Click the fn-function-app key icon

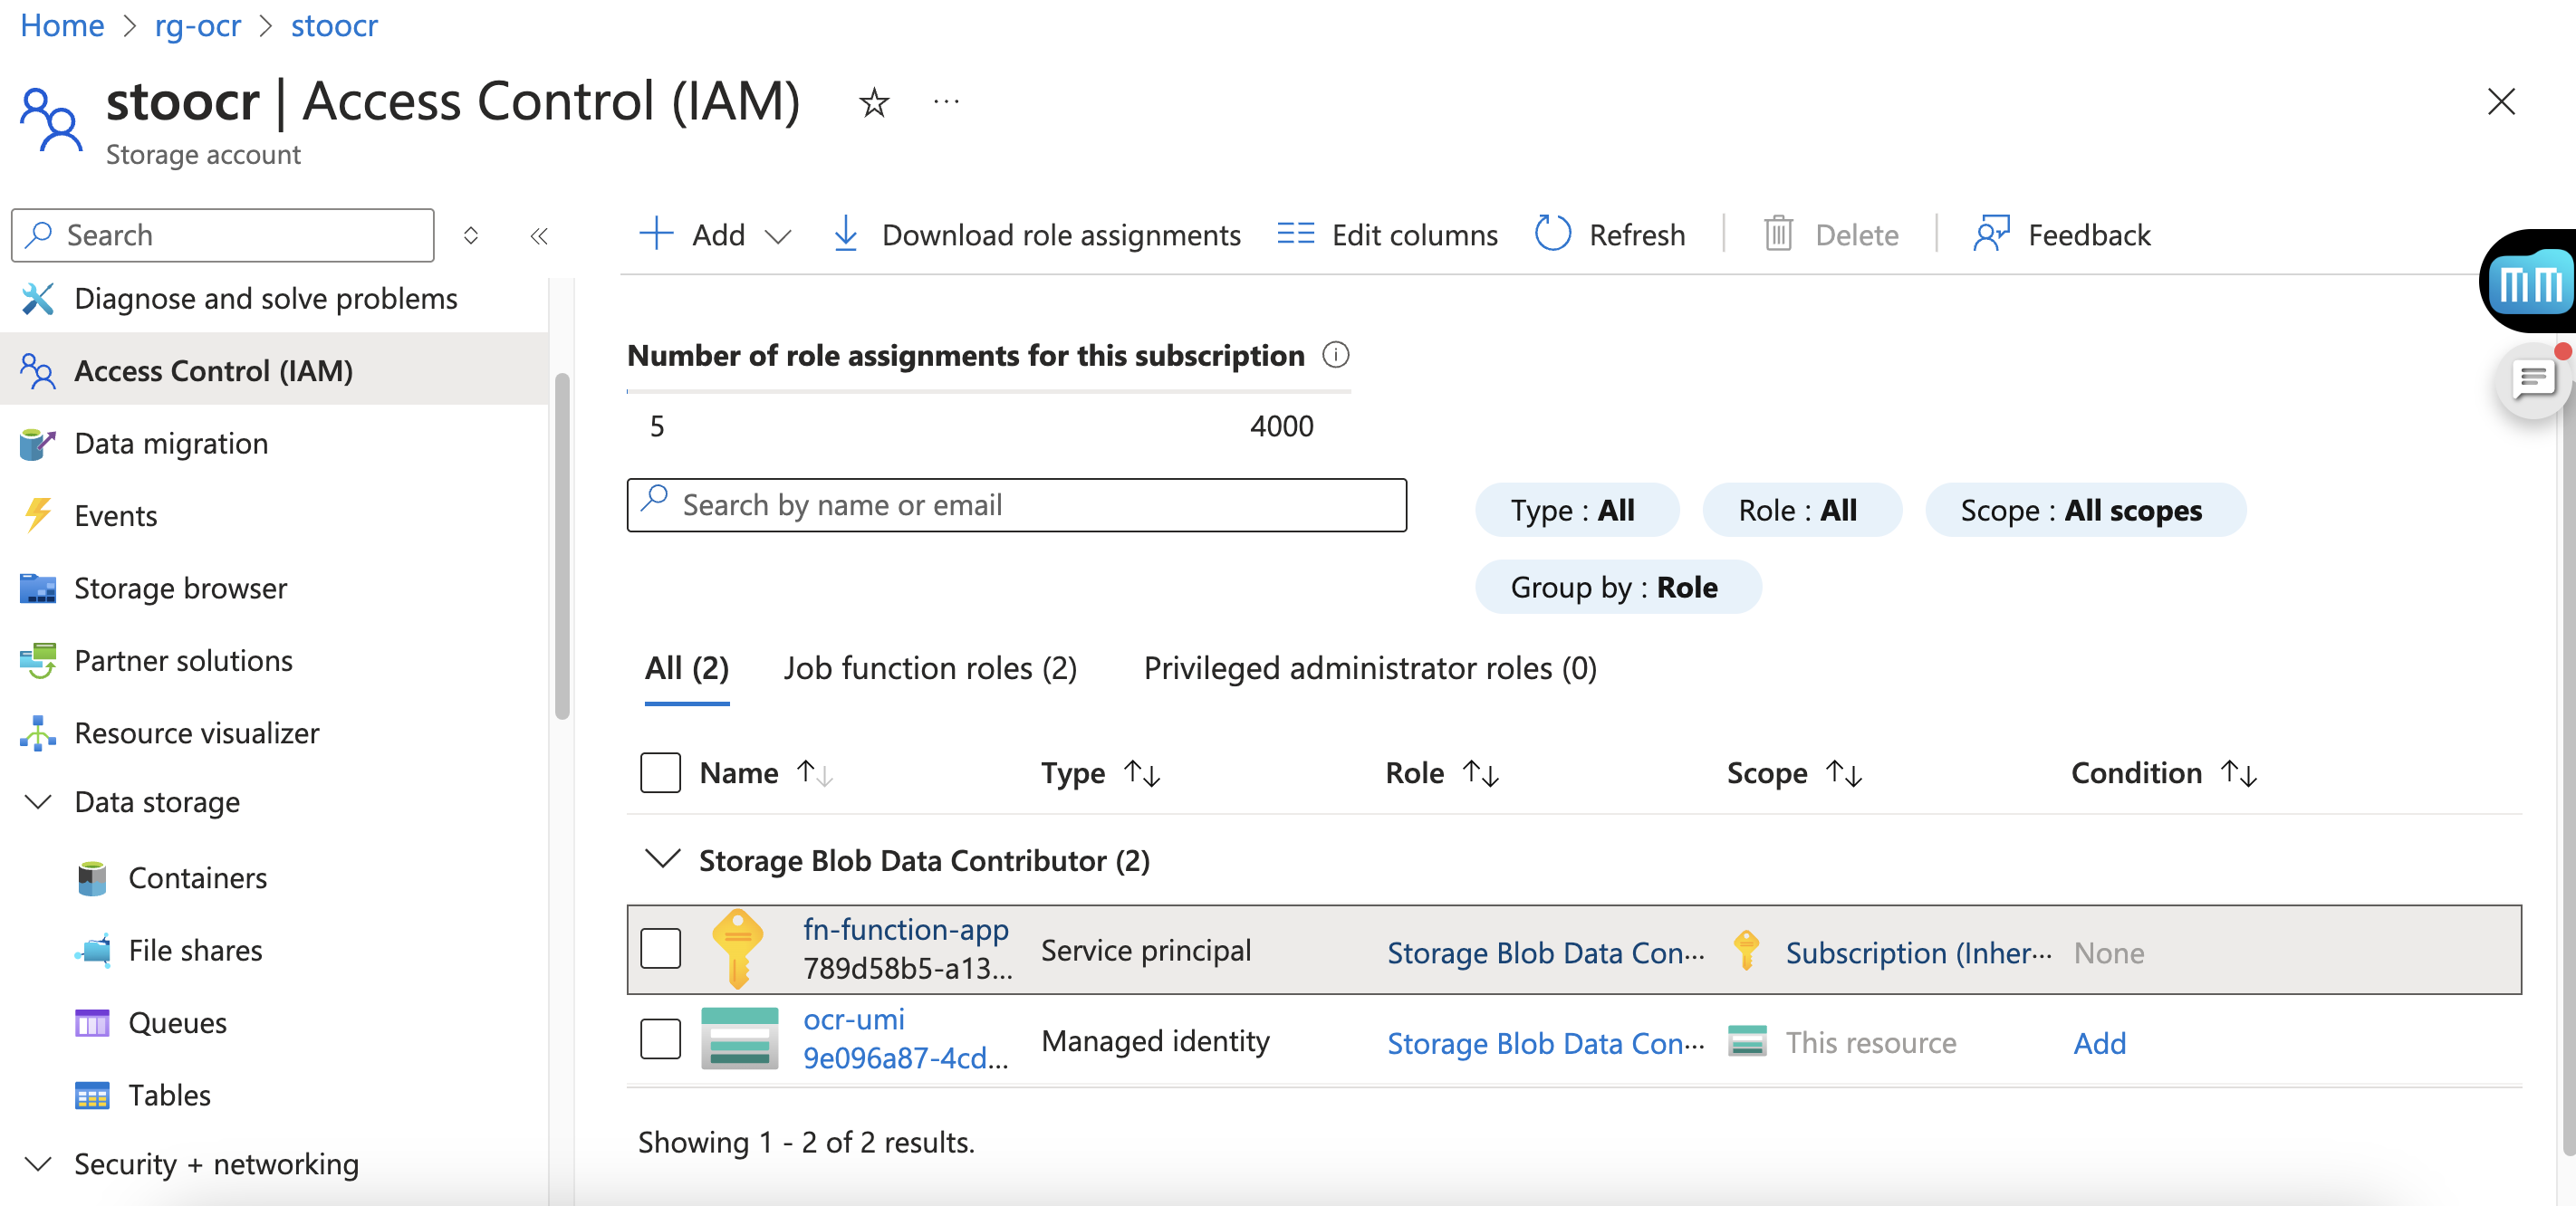[x=738, y=949]
